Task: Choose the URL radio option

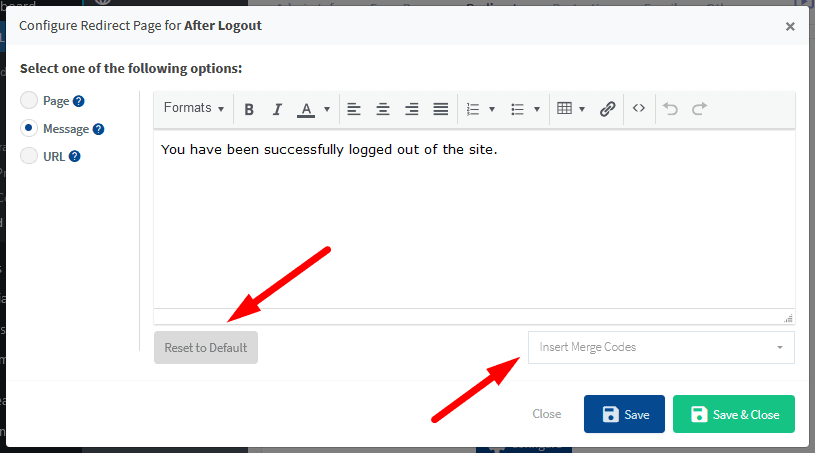Action: click(29, 156)
